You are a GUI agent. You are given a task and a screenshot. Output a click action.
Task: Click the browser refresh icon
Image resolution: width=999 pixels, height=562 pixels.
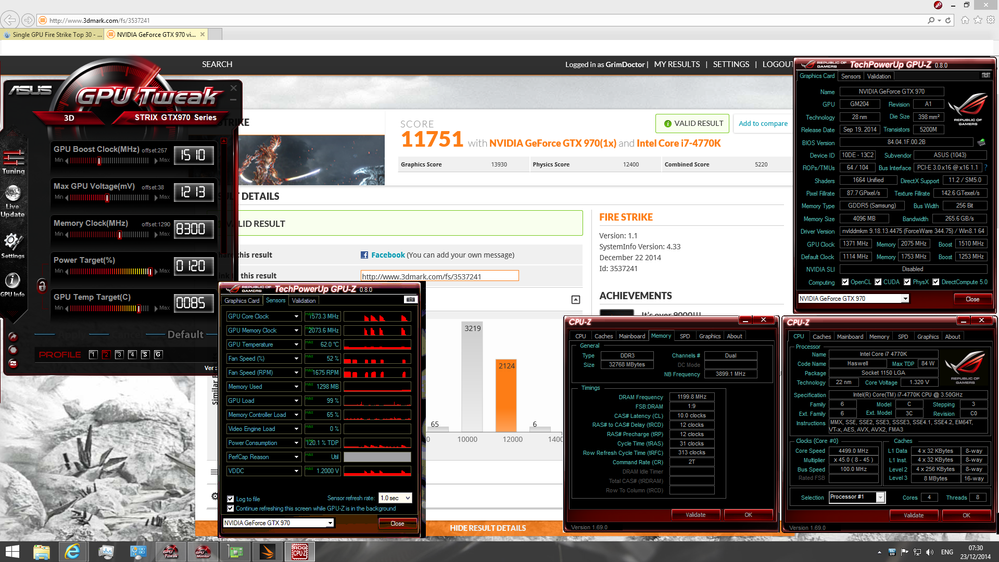(948, 20)
